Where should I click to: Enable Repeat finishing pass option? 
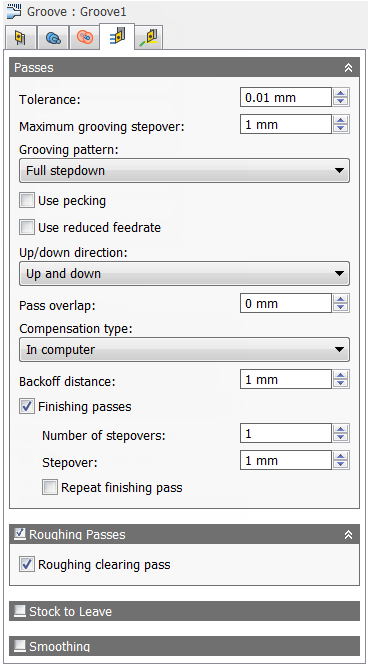pos(50,487)
